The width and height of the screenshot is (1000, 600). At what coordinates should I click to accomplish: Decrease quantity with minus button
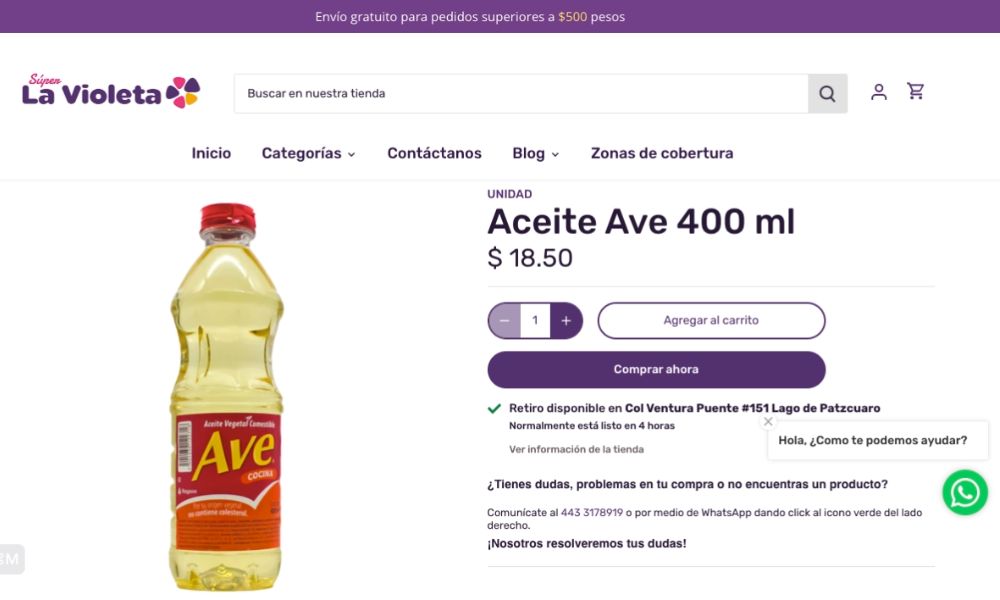(x=504, y=321)
